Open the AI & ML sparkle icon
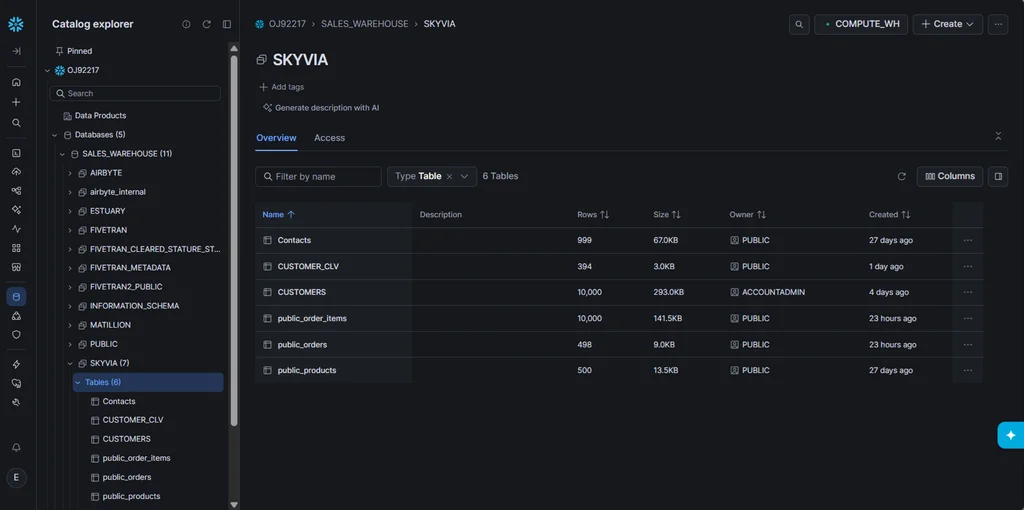1024x510 pixels. point(16,210)
